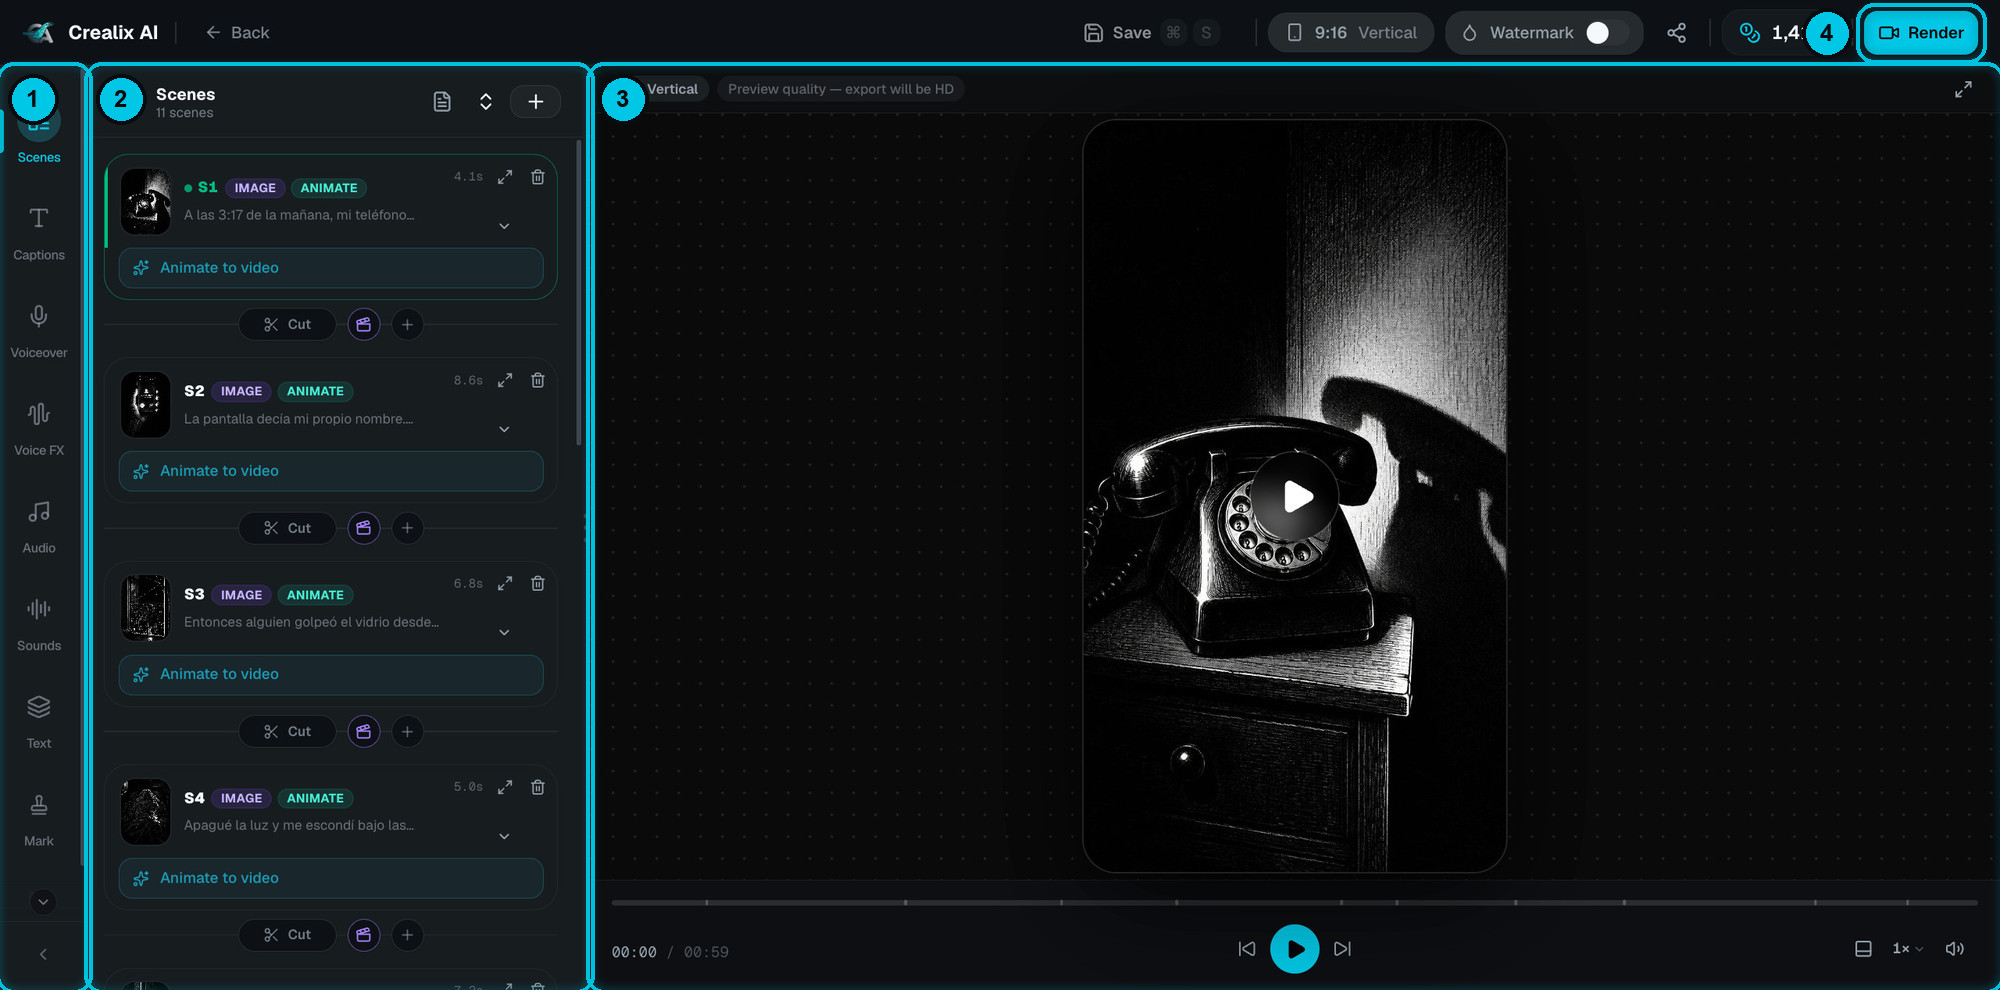Animate scene S4 to video
This screenshot has width=2000, height=990.
331,878
